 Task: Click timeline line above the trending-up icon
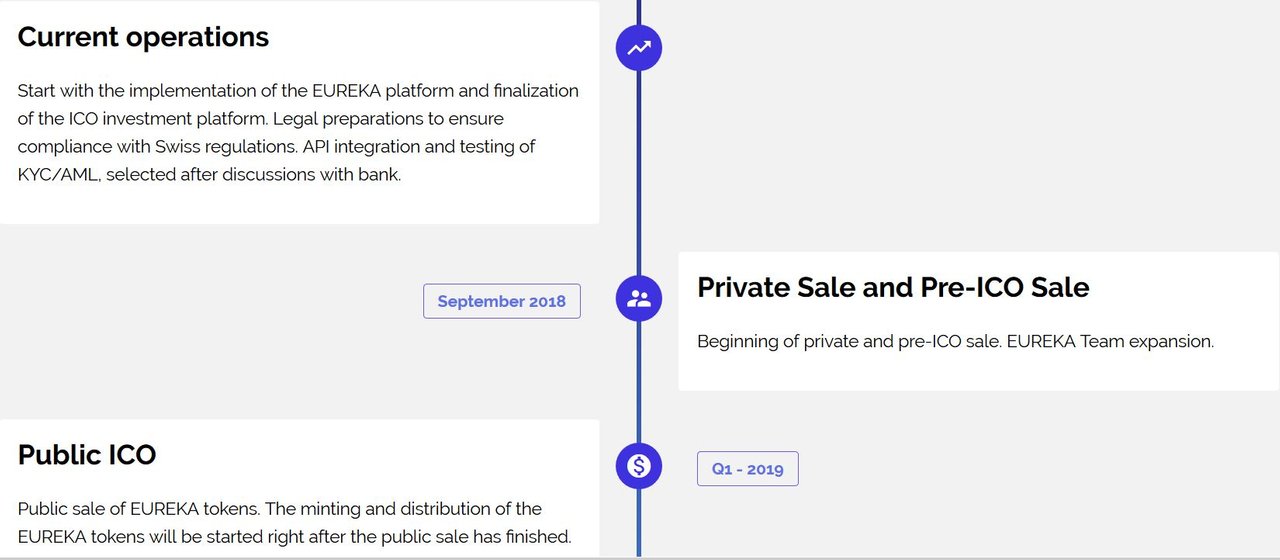(639, 10)
